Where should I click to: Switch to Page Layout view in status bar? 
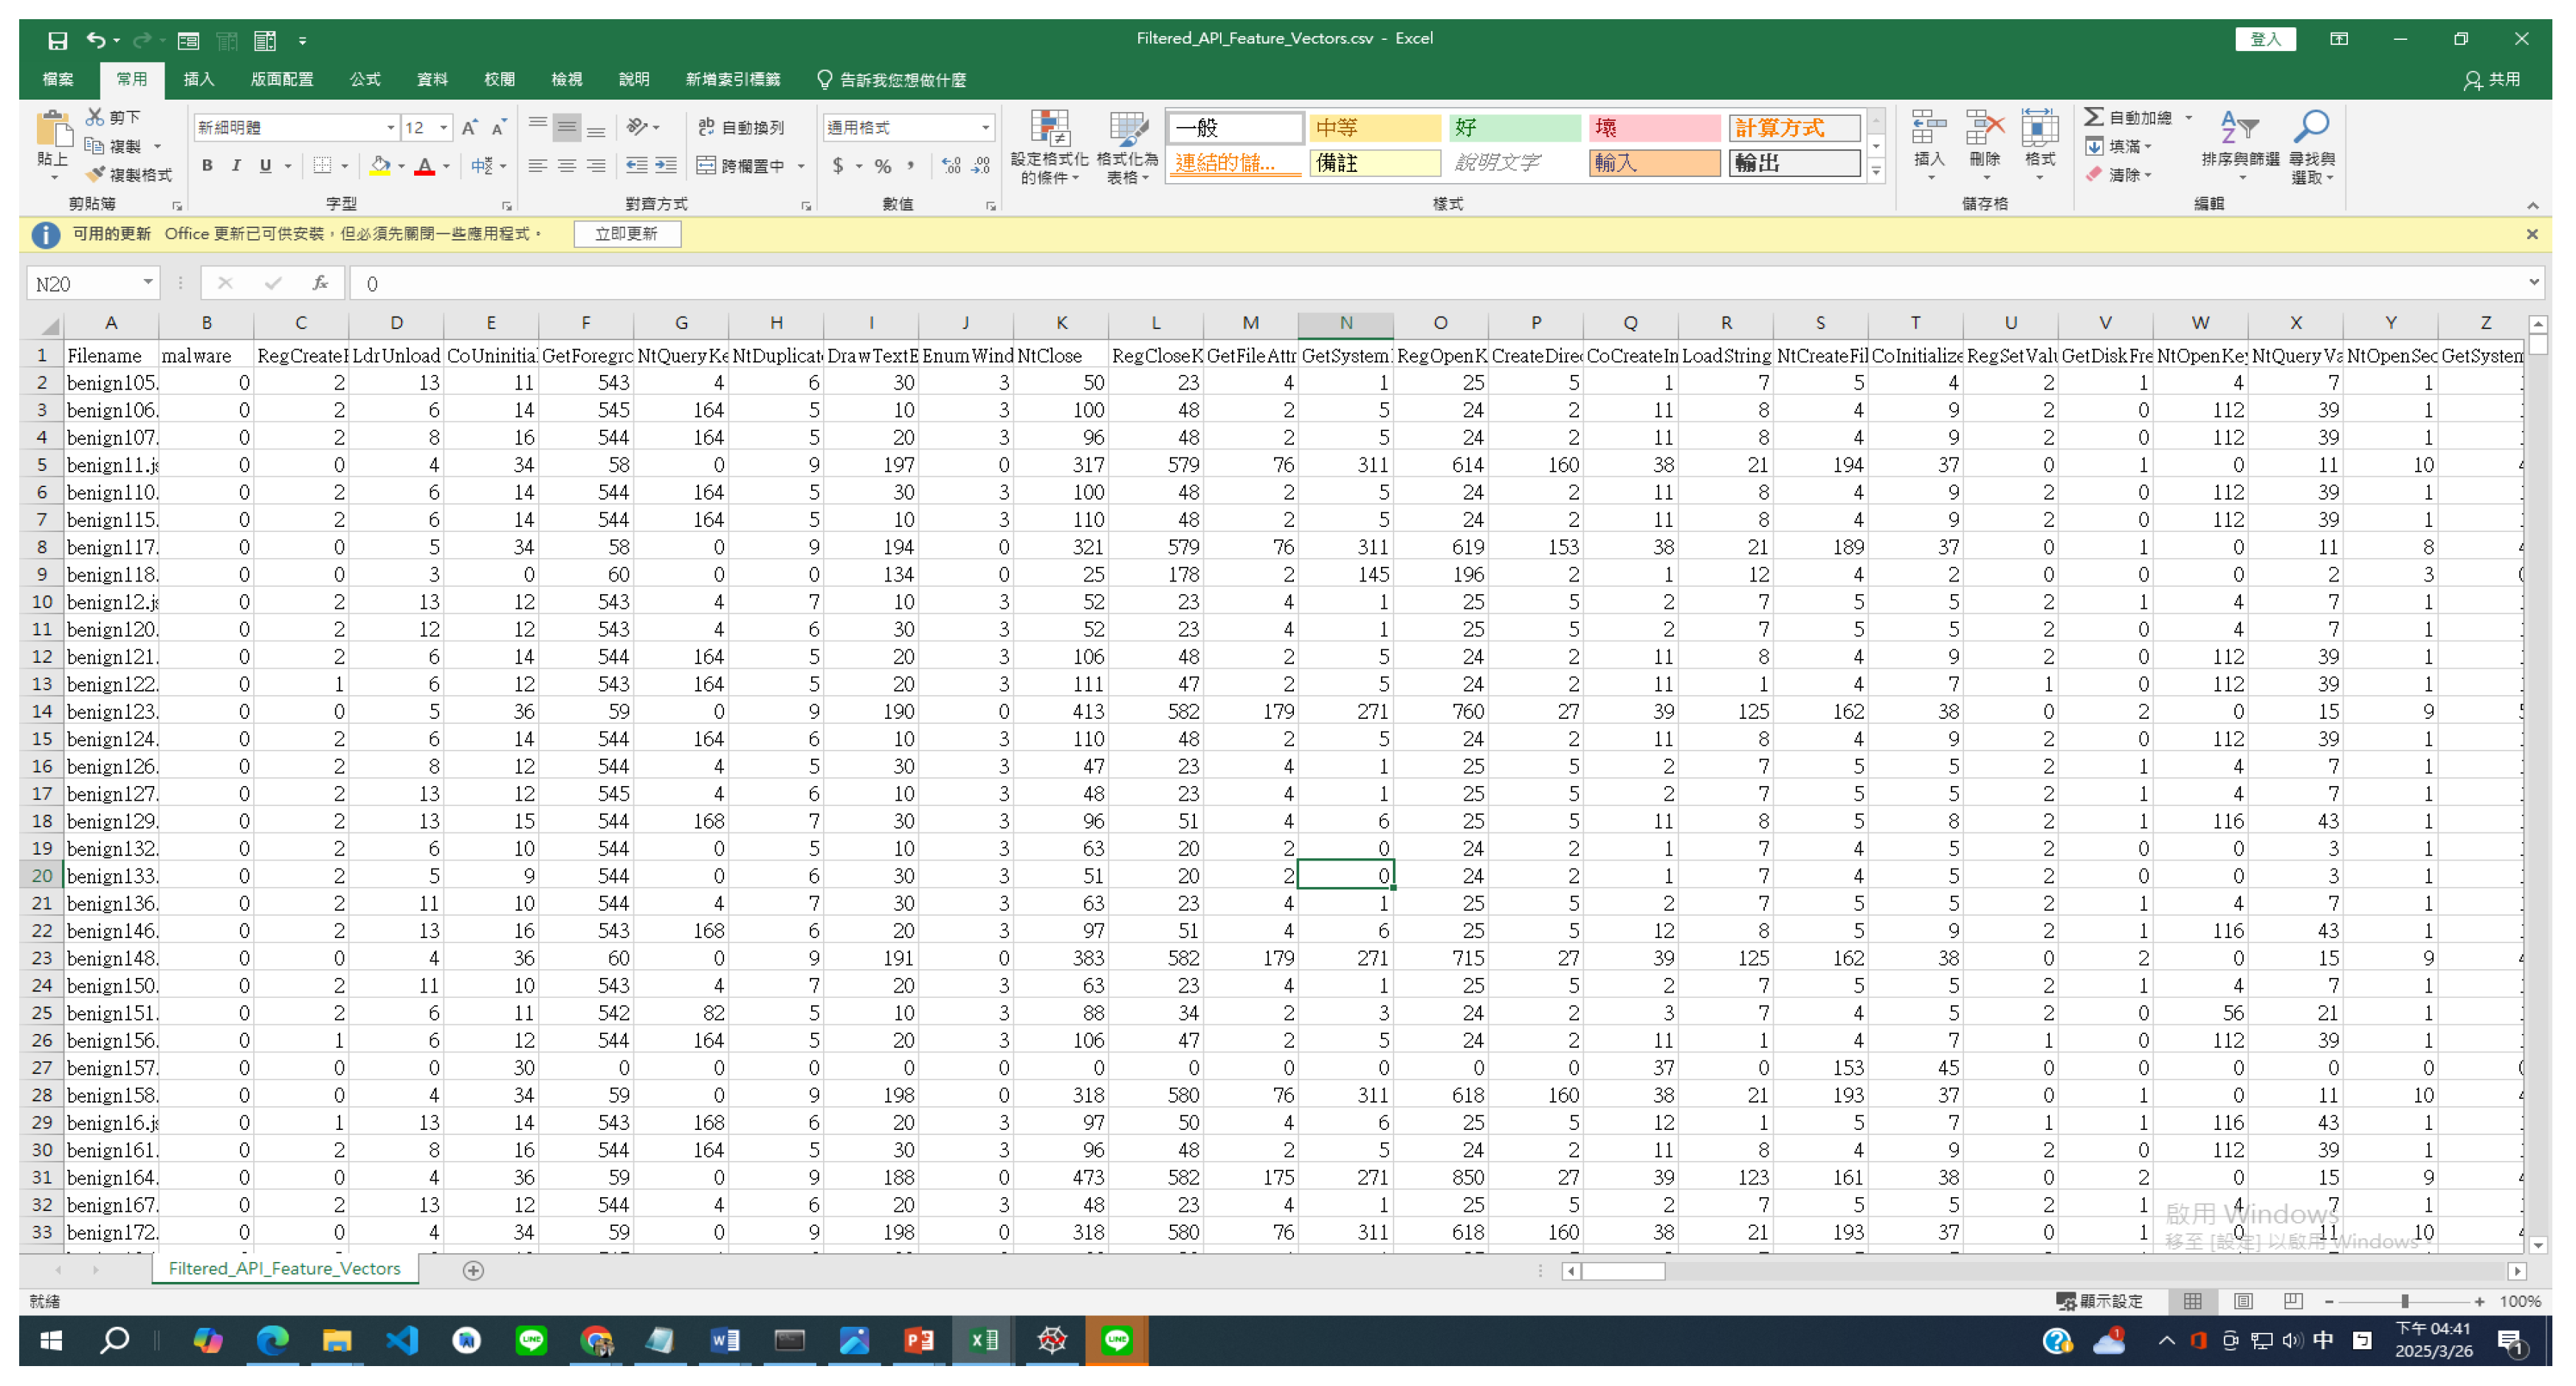tap(2243, 1301)
